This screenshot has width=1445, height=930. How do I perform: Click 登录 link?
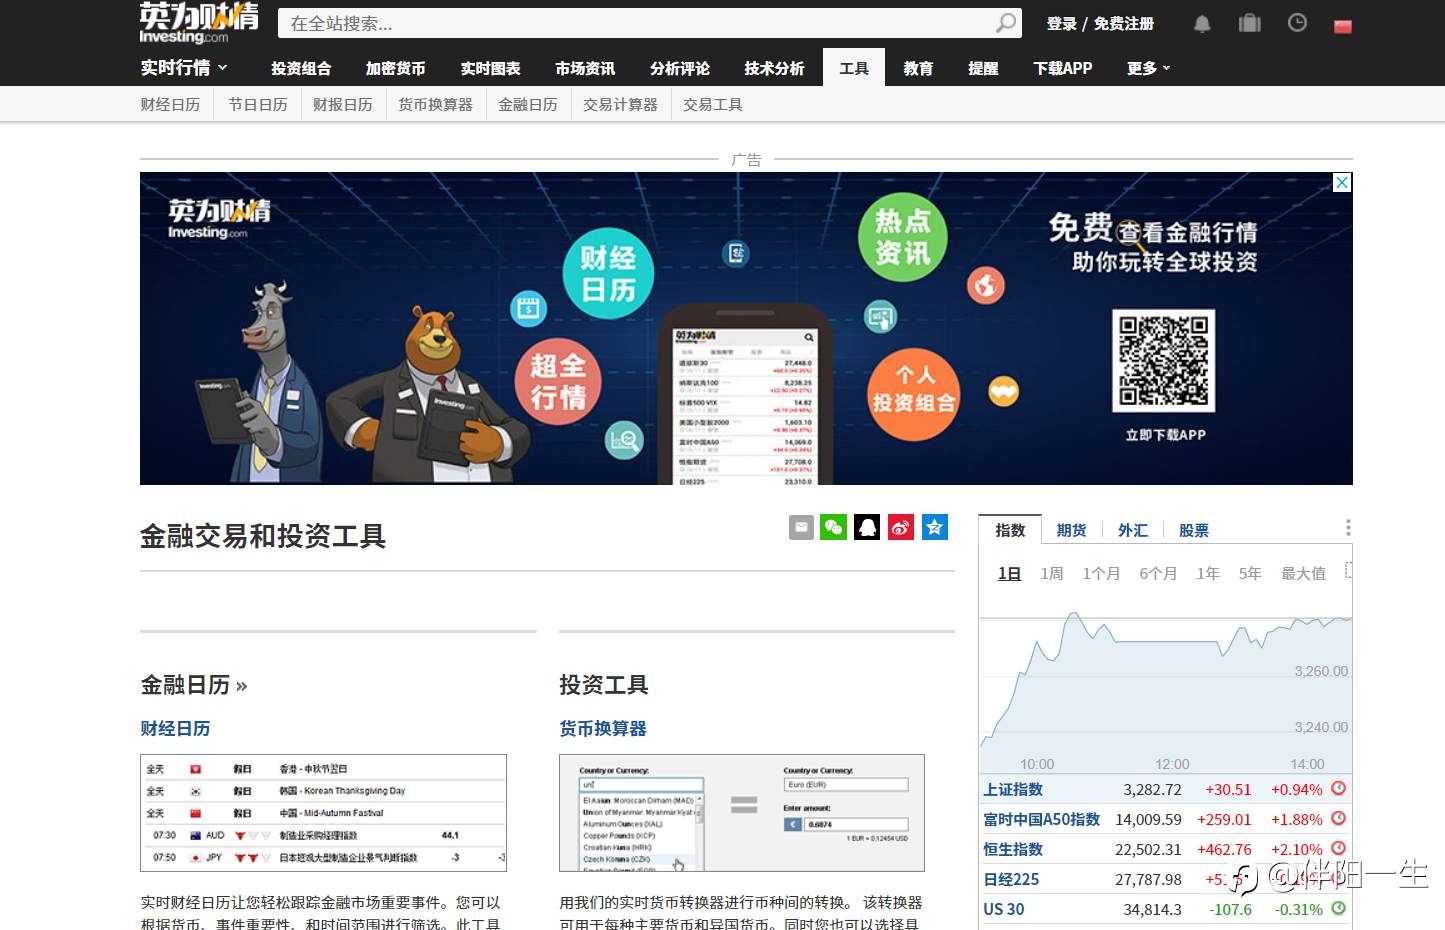pos(1061,23)
